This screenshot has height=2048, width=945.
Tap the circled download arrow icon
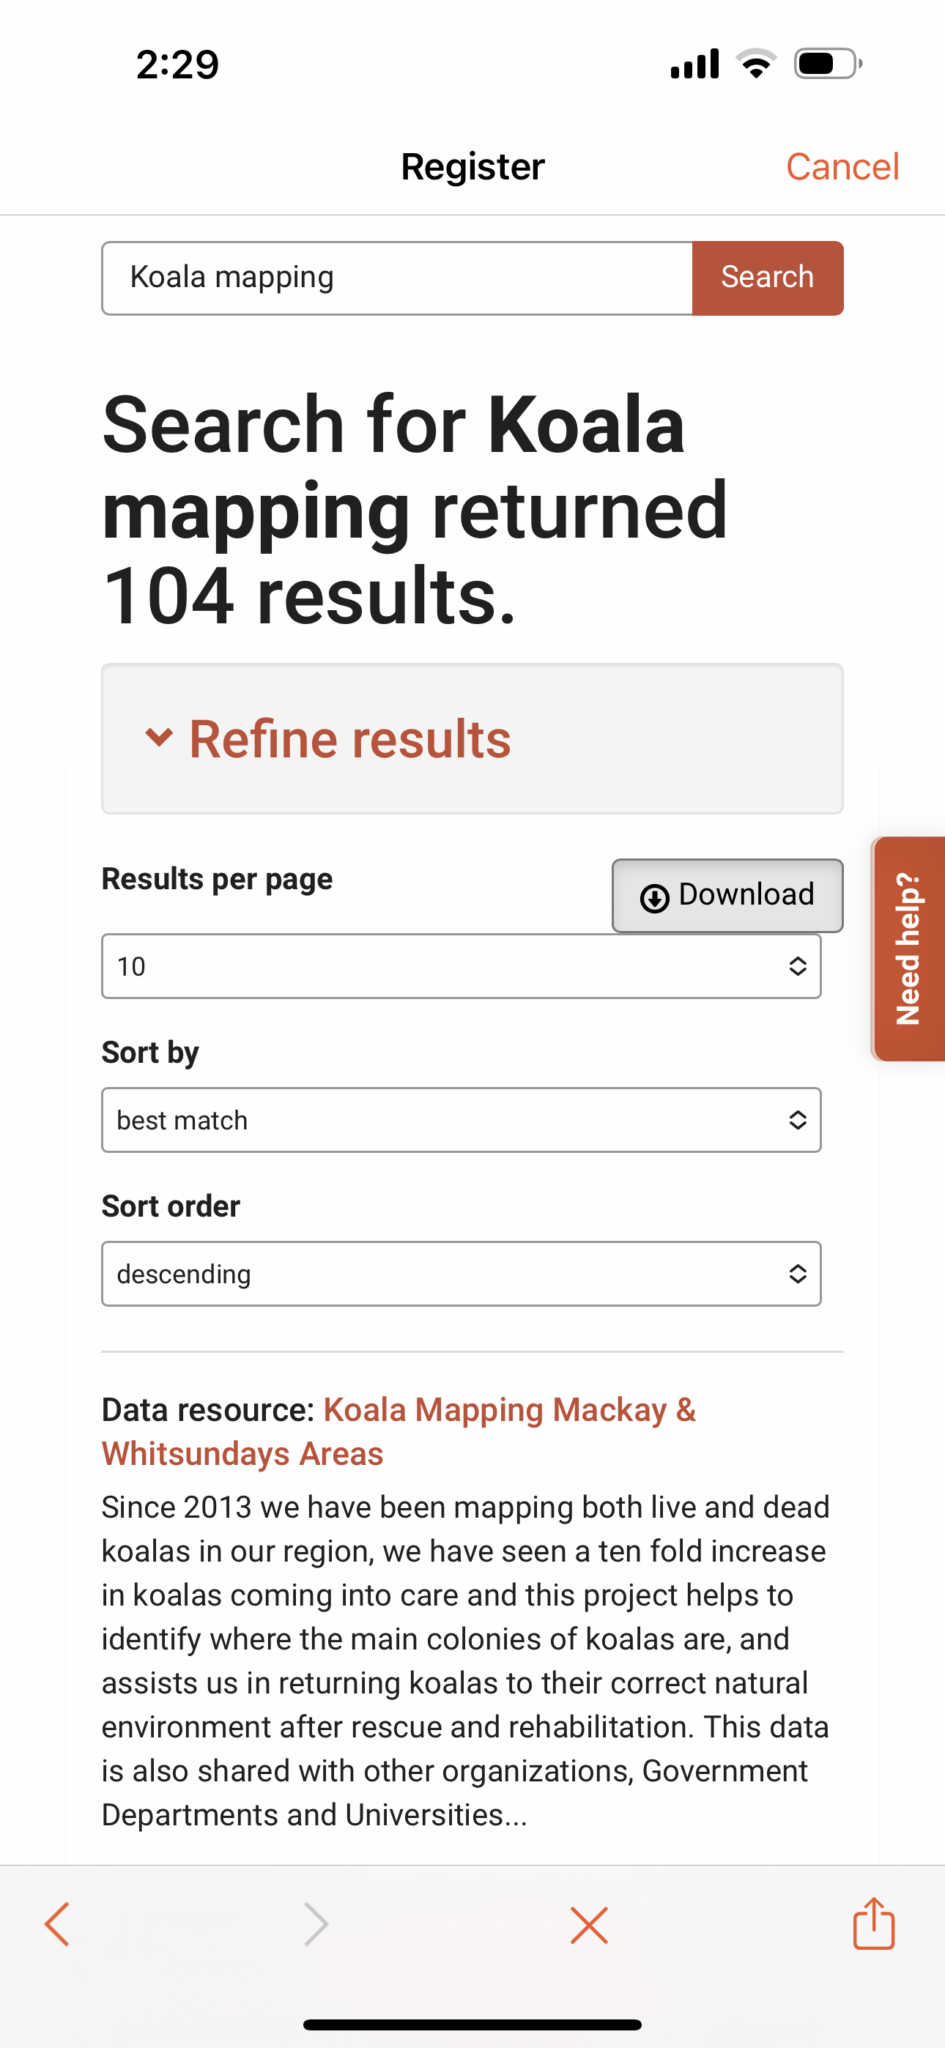point(654,898)
